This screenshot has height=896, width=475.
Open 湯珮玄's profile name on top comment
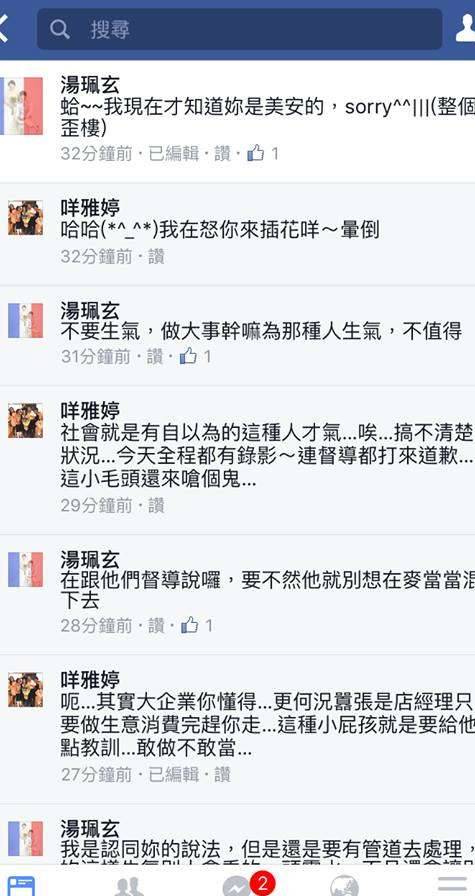(90, 85)
